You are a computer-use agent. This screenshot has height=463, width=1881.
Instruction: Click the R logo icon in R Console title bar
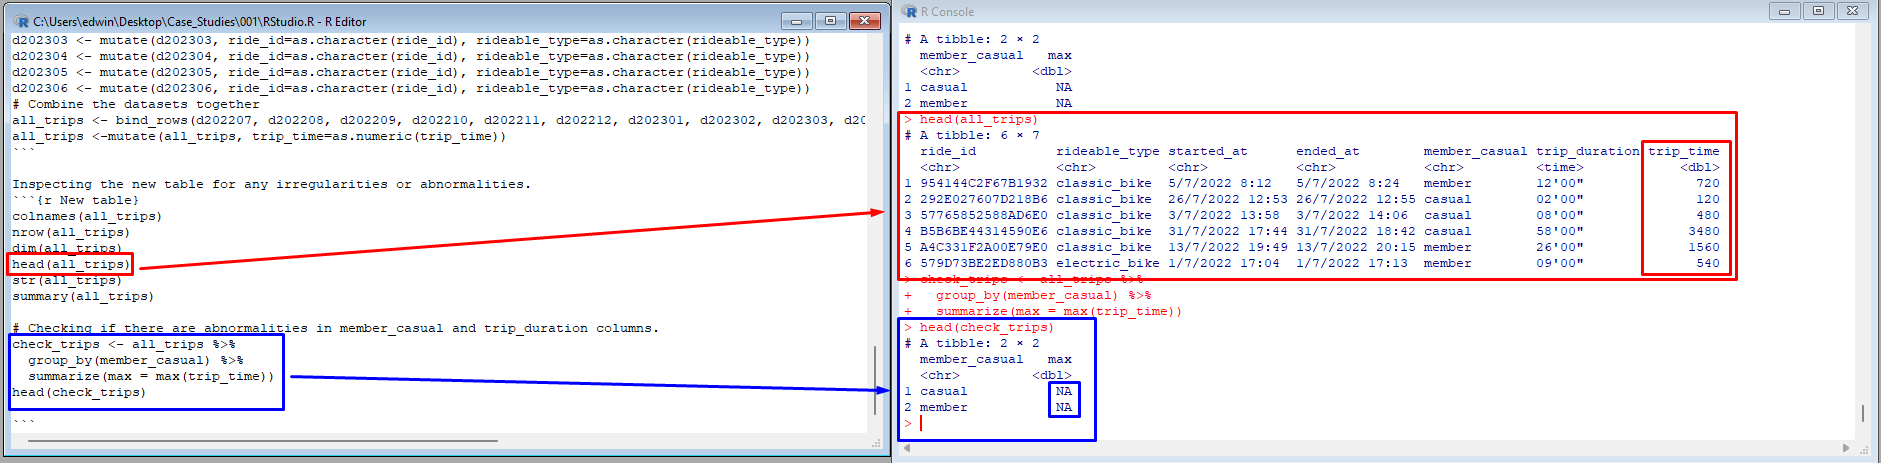pos(909,12)
